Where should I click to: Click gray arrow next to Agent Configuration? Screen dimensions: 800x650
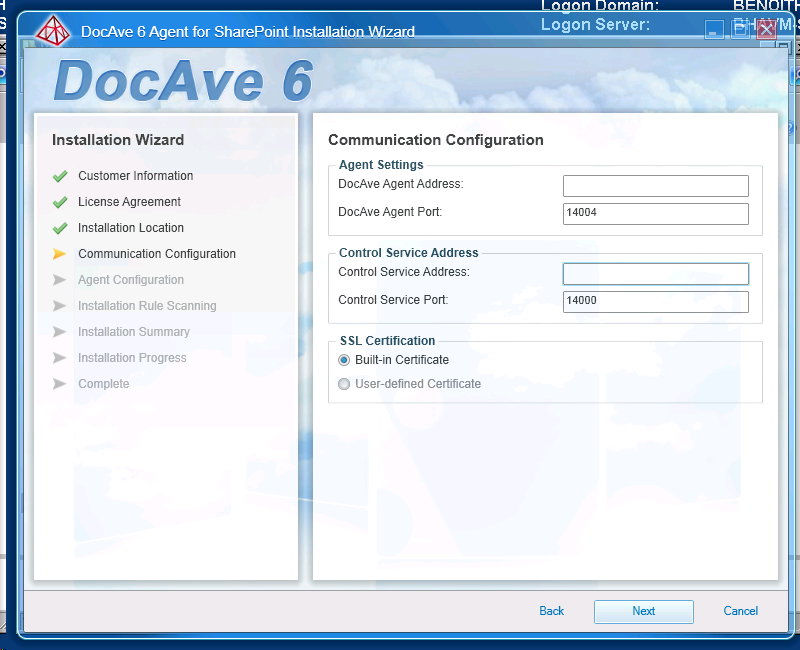tap(60, 280)
